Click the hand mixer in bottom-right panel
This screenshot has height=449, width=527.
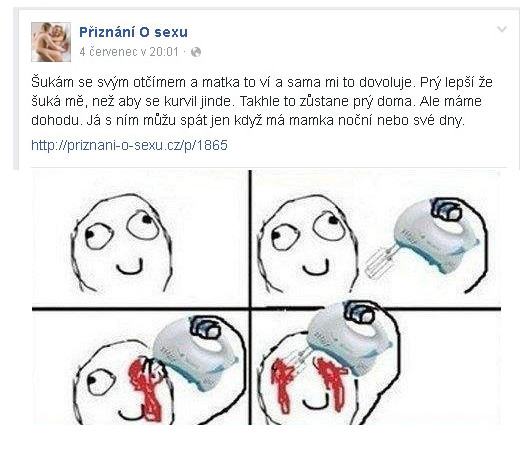pos(350,338)
